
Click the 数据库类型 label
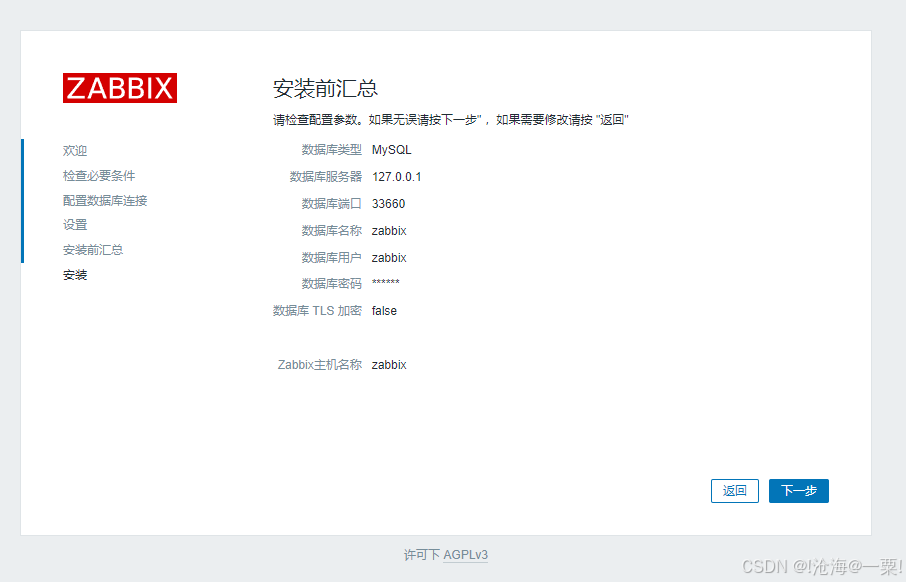(332, 150)
